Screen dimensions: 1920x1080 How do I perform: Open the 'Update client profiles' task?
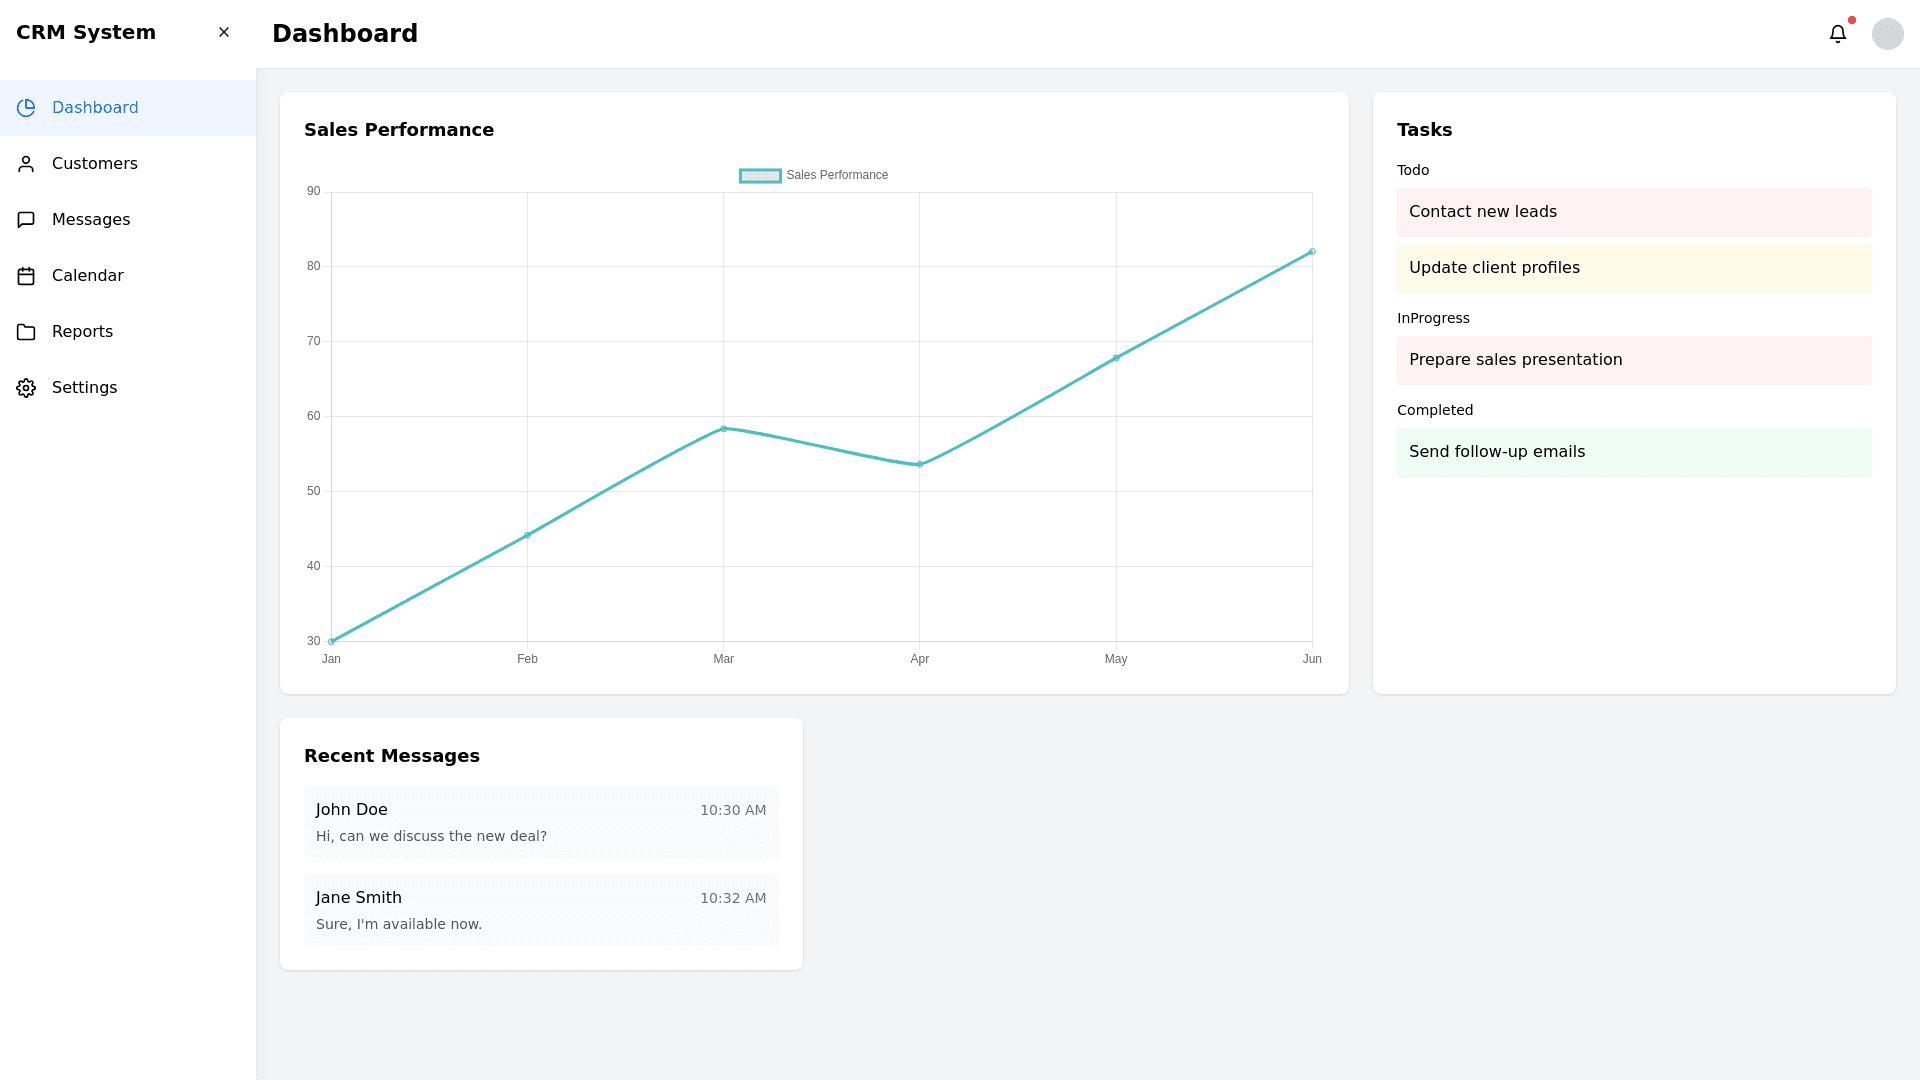pos(1633,268)
